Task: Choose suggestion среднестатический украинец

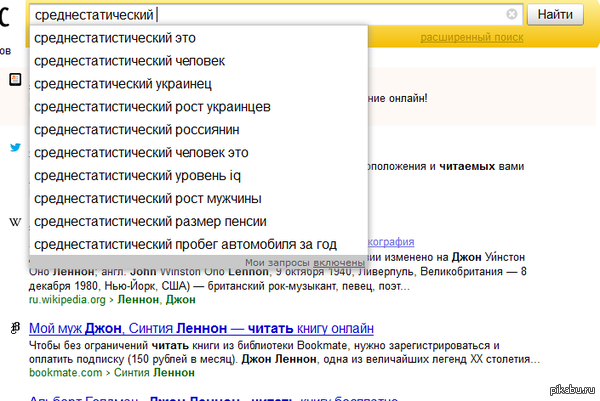Action: (199, 84)
